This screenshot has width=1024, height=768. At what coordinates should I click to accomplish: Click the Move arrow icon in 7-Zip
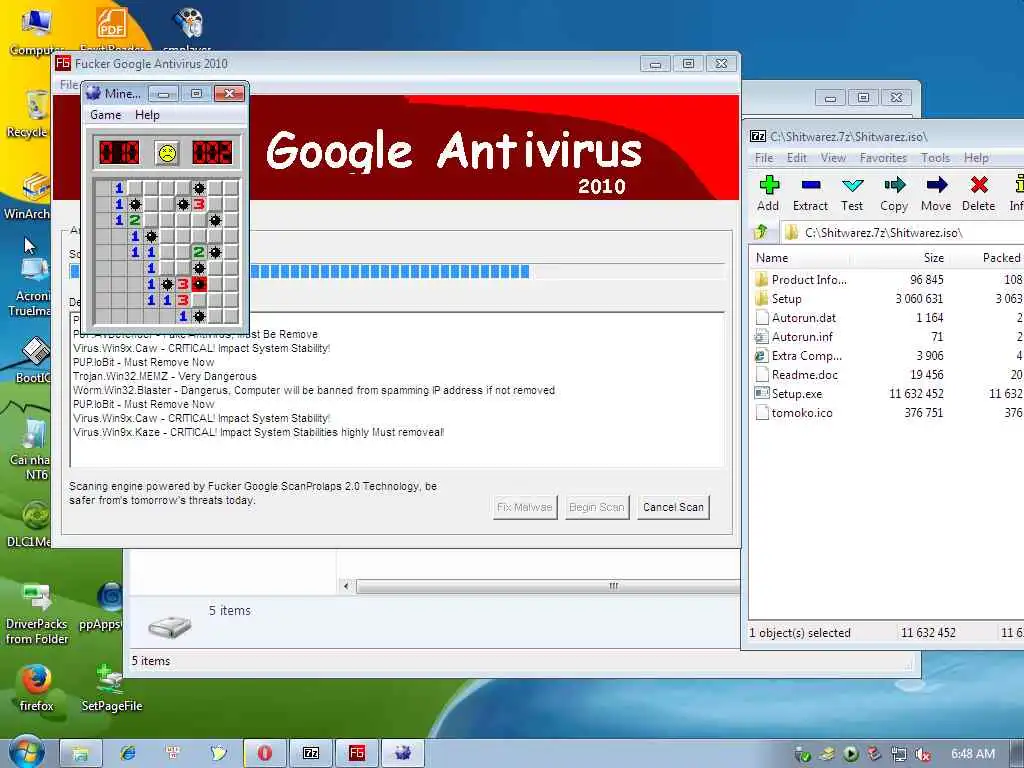936,193
